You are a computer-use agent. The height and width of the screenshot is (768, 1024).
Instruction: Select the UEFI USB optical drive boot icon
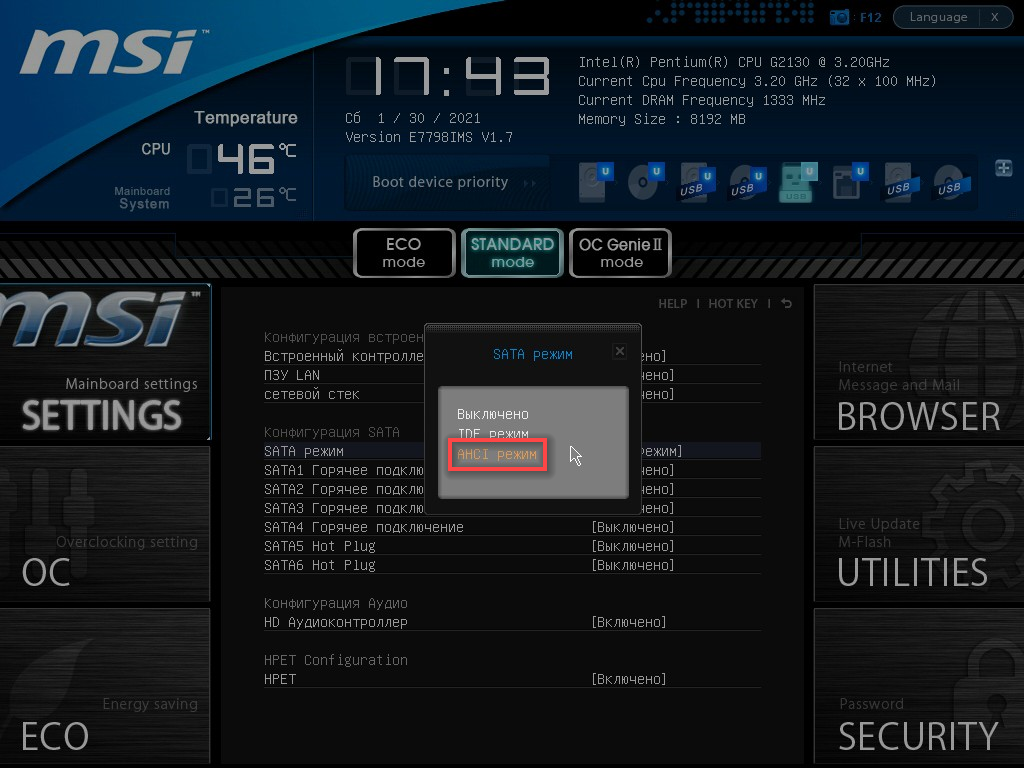click(747, 182)
